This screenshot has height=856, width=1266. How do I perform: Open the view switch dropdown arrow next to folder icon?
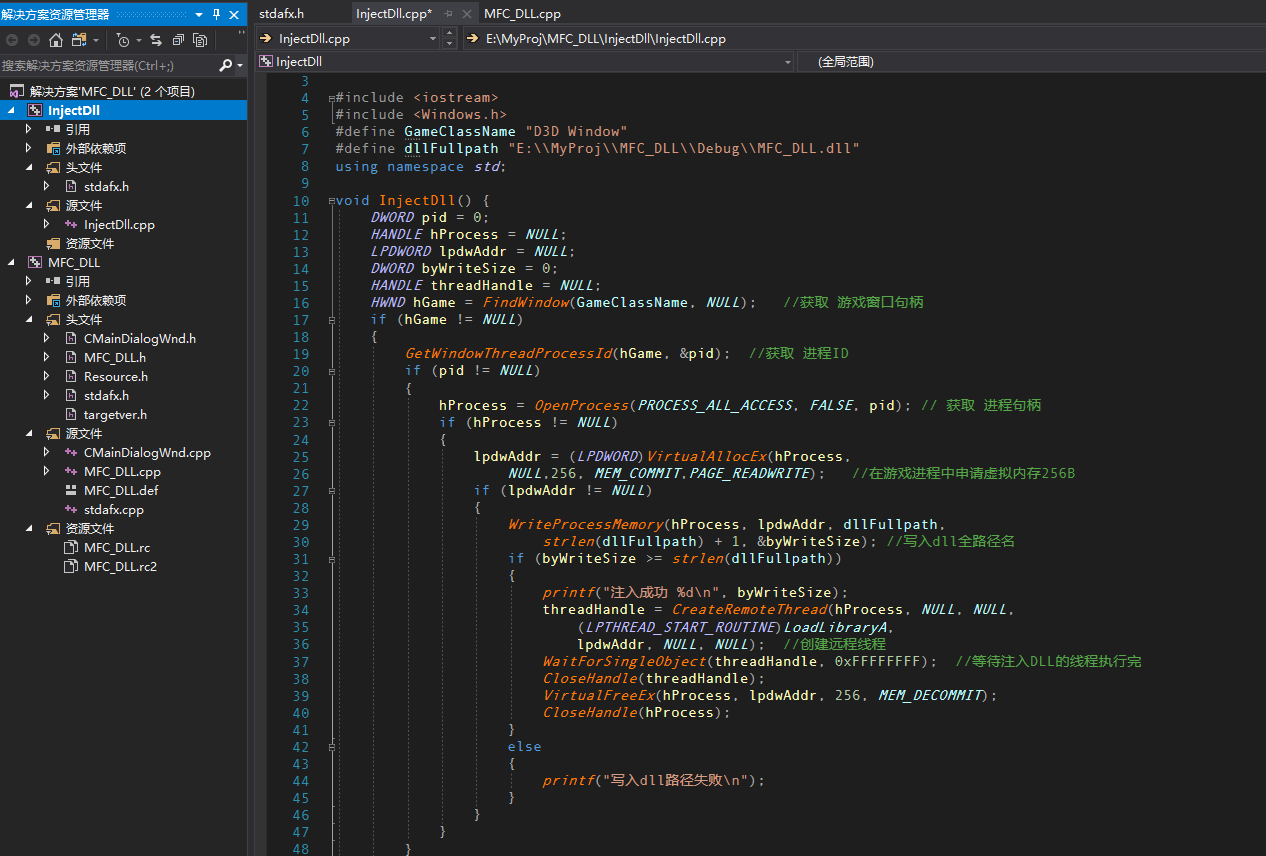[x=96, y=40]
